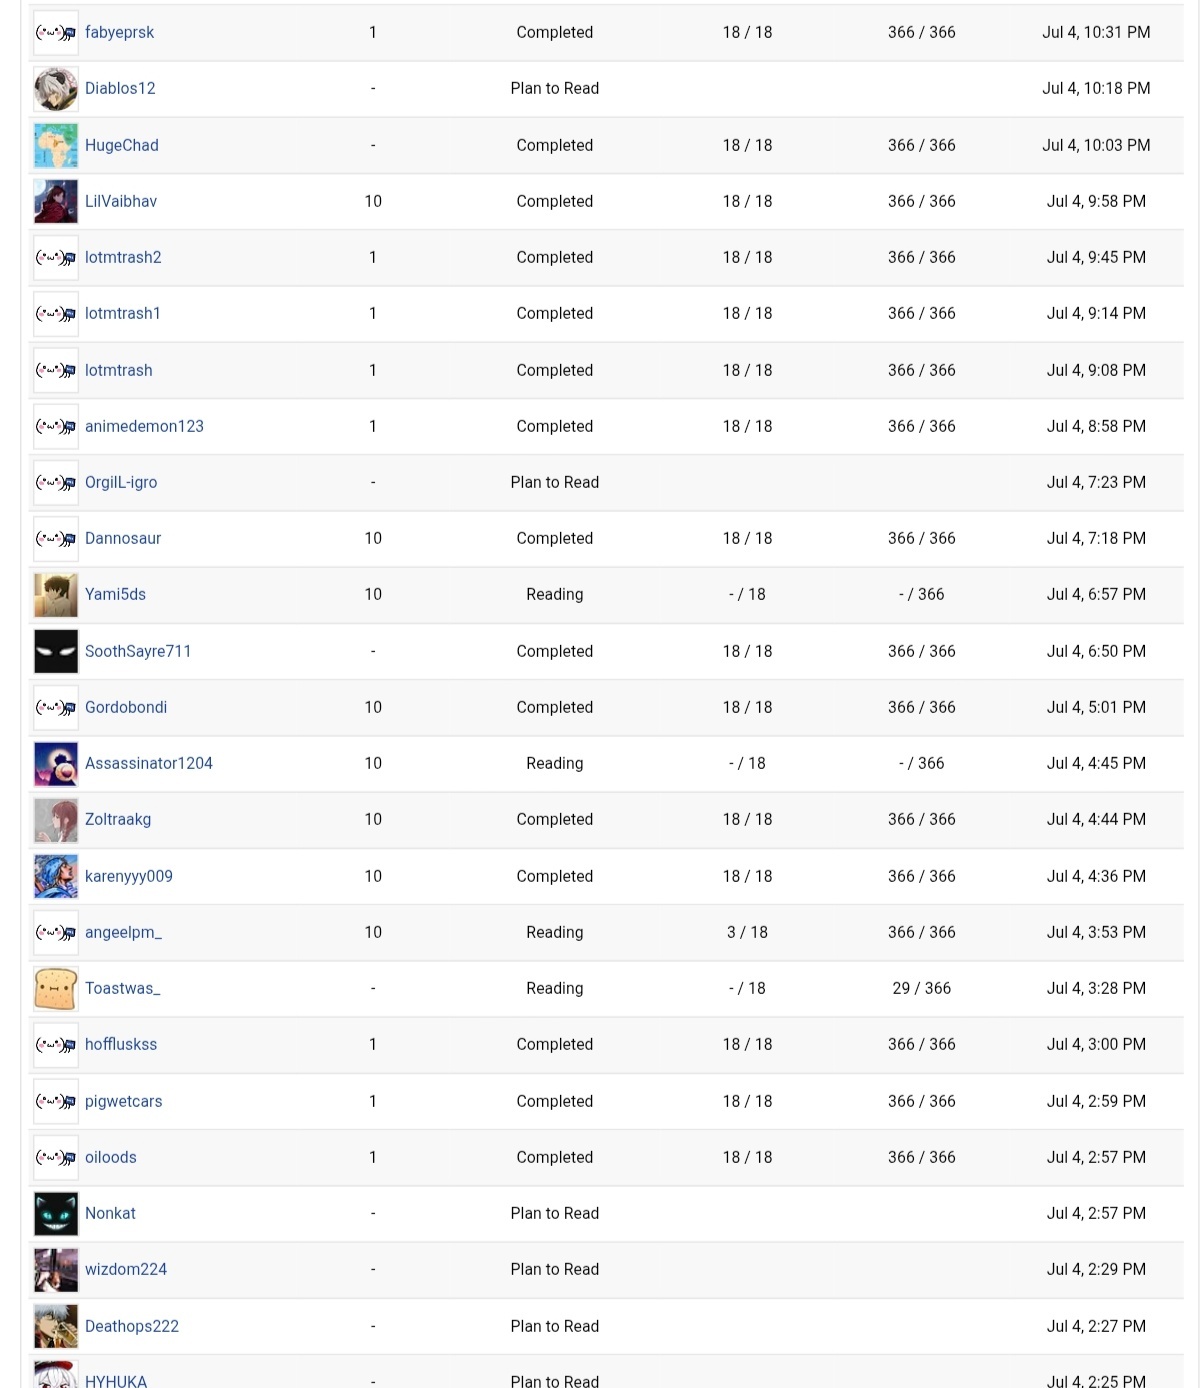The image size is (1200, 1388).
Task: Open Nonkat's grinning cat avatar
Action: (x=55, y=1213)
